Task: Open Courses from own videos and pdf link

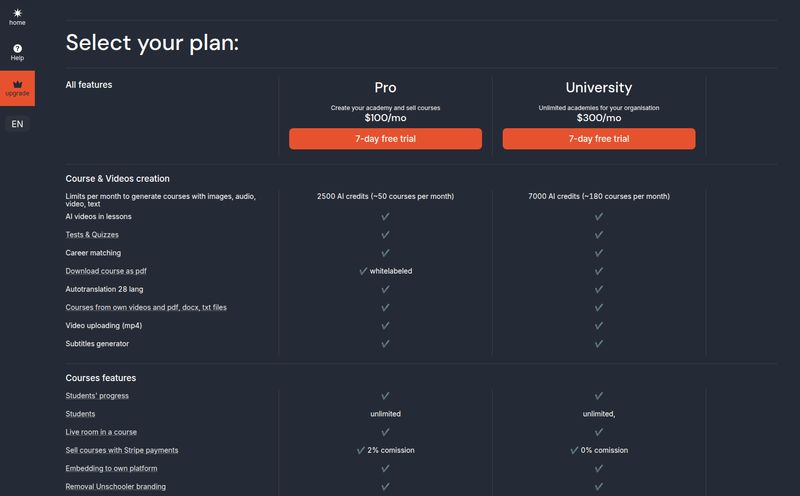Action: click(146, 307)
